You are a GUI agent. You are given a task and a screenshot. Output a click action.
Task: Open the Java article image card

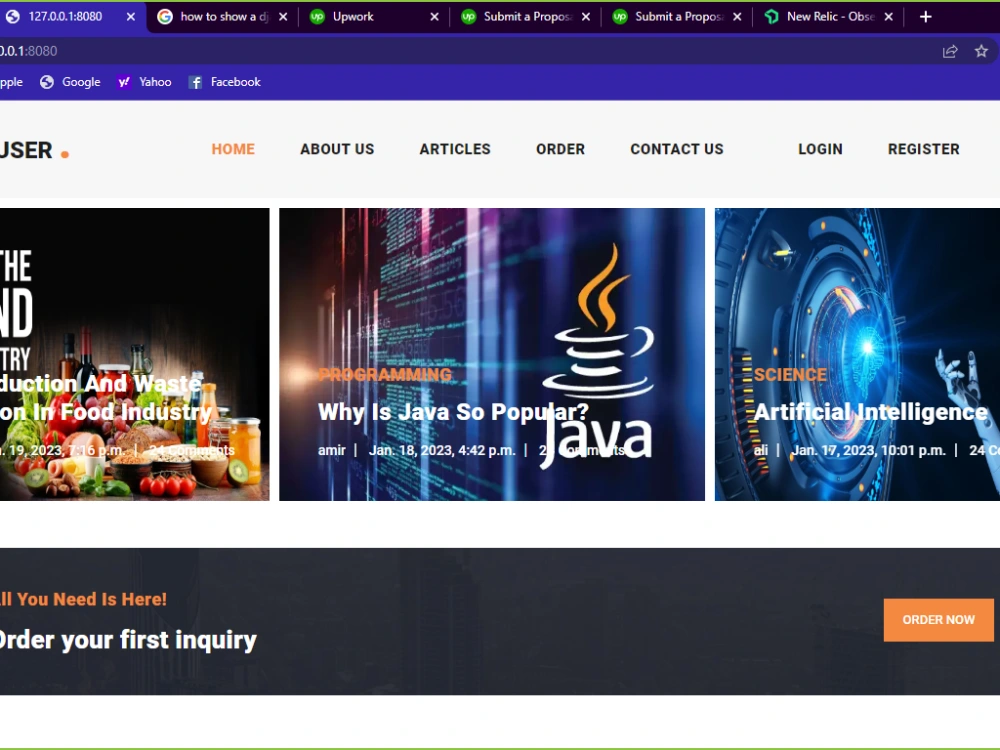point(492,354)
